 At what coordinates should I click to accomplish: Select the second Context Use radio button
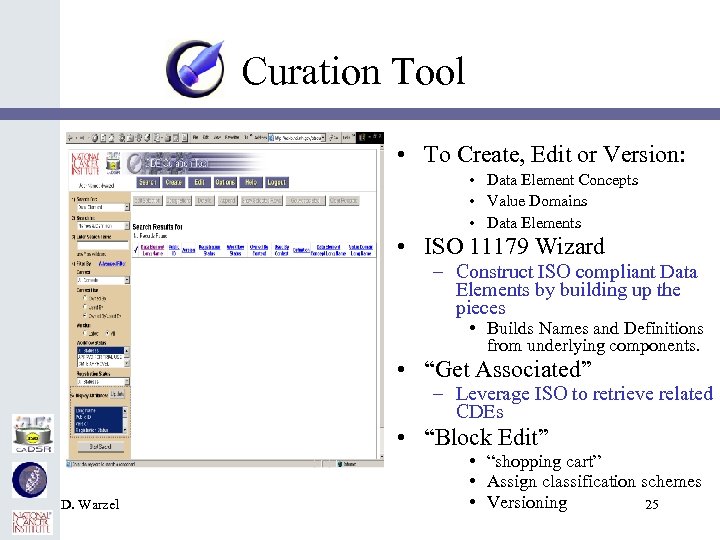84,307
